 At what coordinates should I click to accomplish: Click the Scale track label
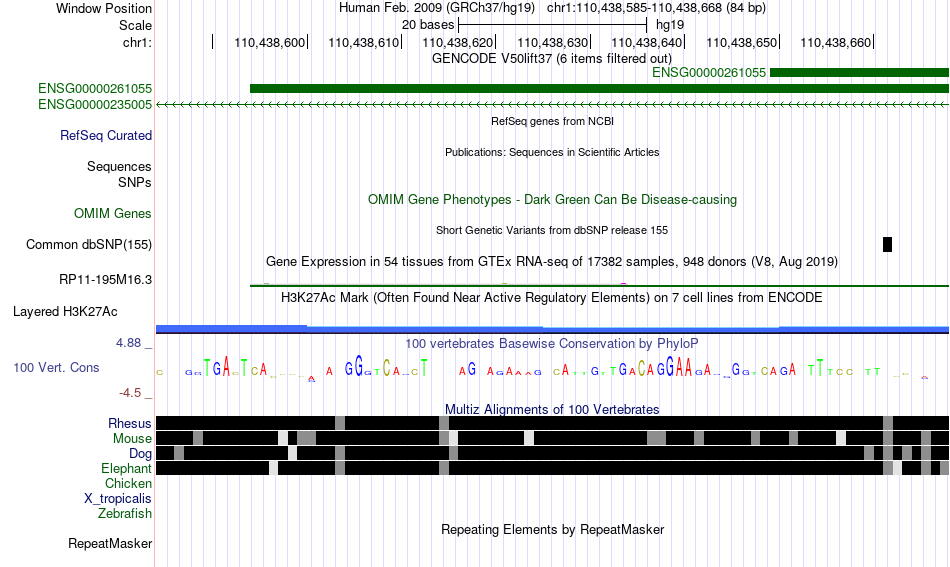[135, 25]
